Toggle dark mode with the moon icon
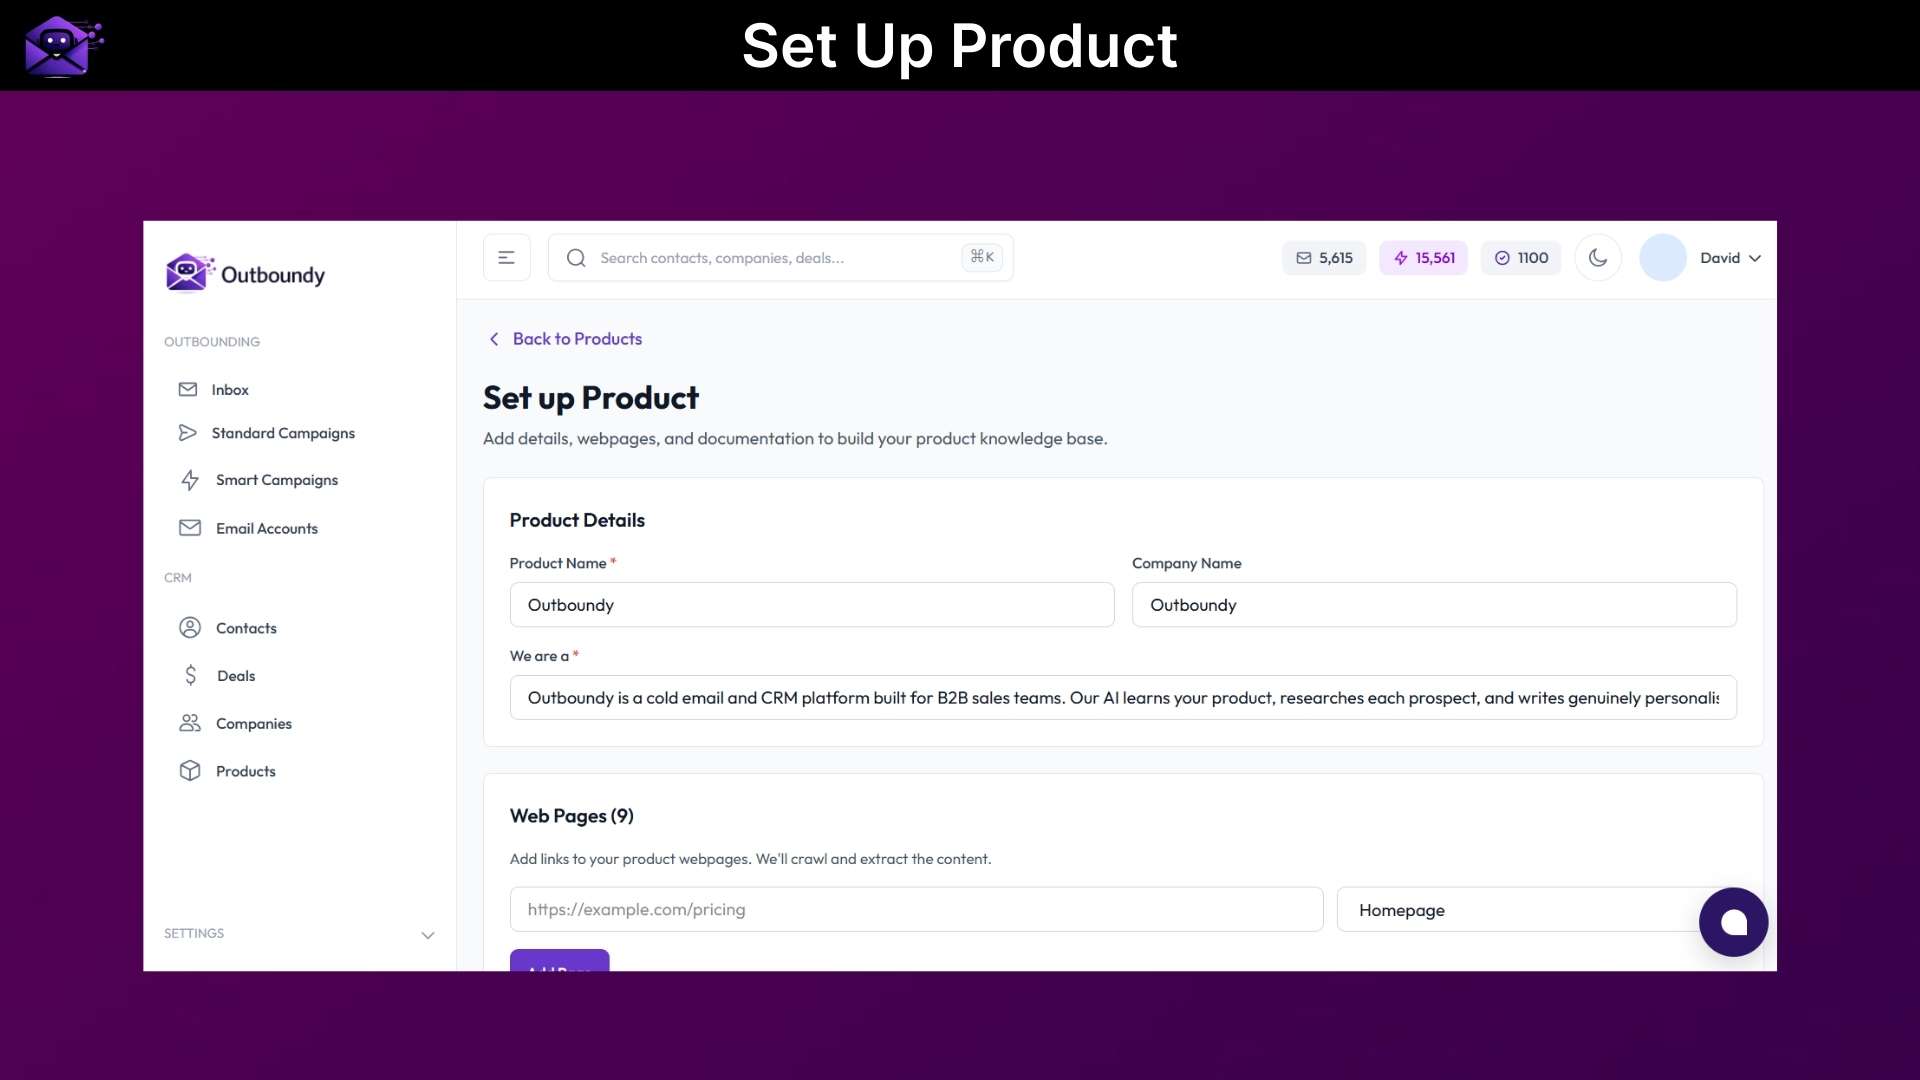Screen dimensions: 1920x1080 [x=1597, y=257]
